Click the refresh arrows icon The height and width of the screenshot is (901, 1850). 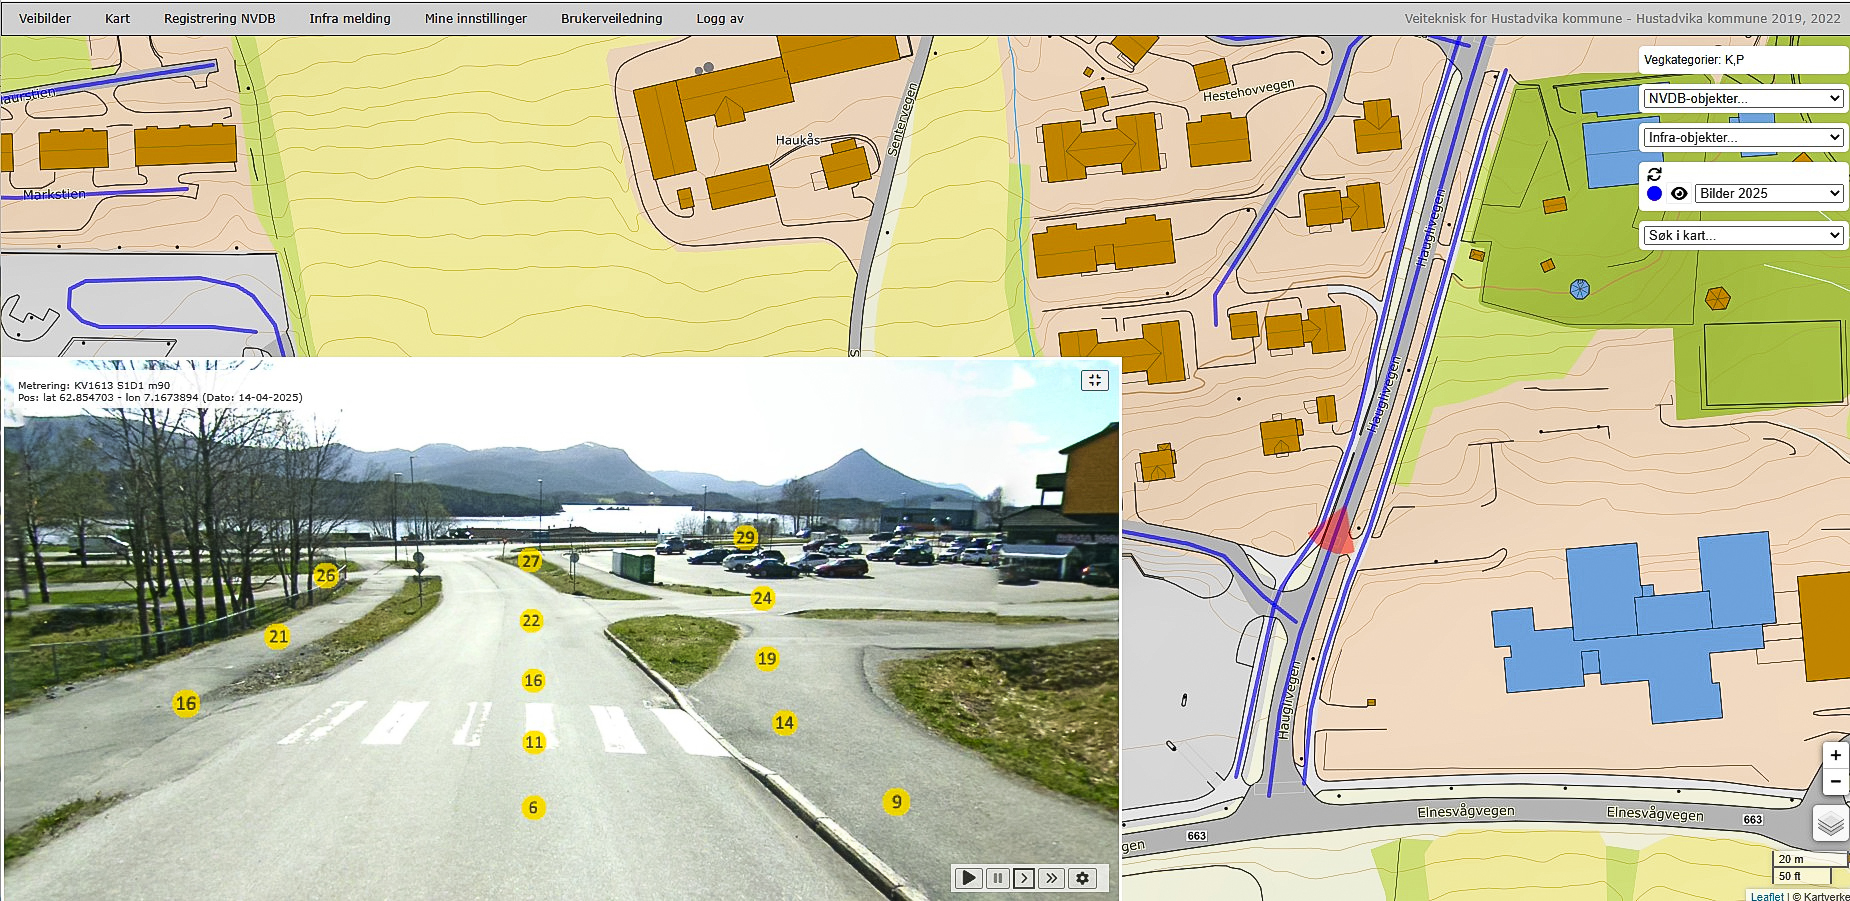pos(1654,174)
